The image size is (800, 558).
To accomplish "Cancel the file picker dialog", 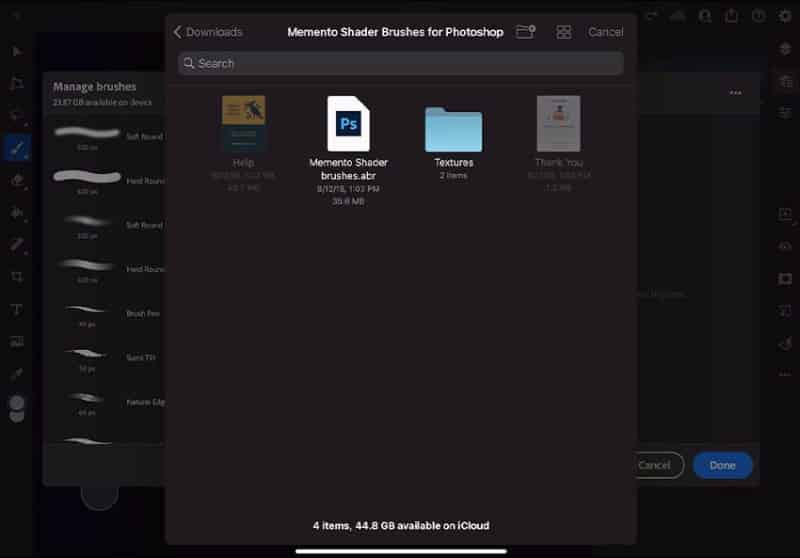I will (606, 32).
